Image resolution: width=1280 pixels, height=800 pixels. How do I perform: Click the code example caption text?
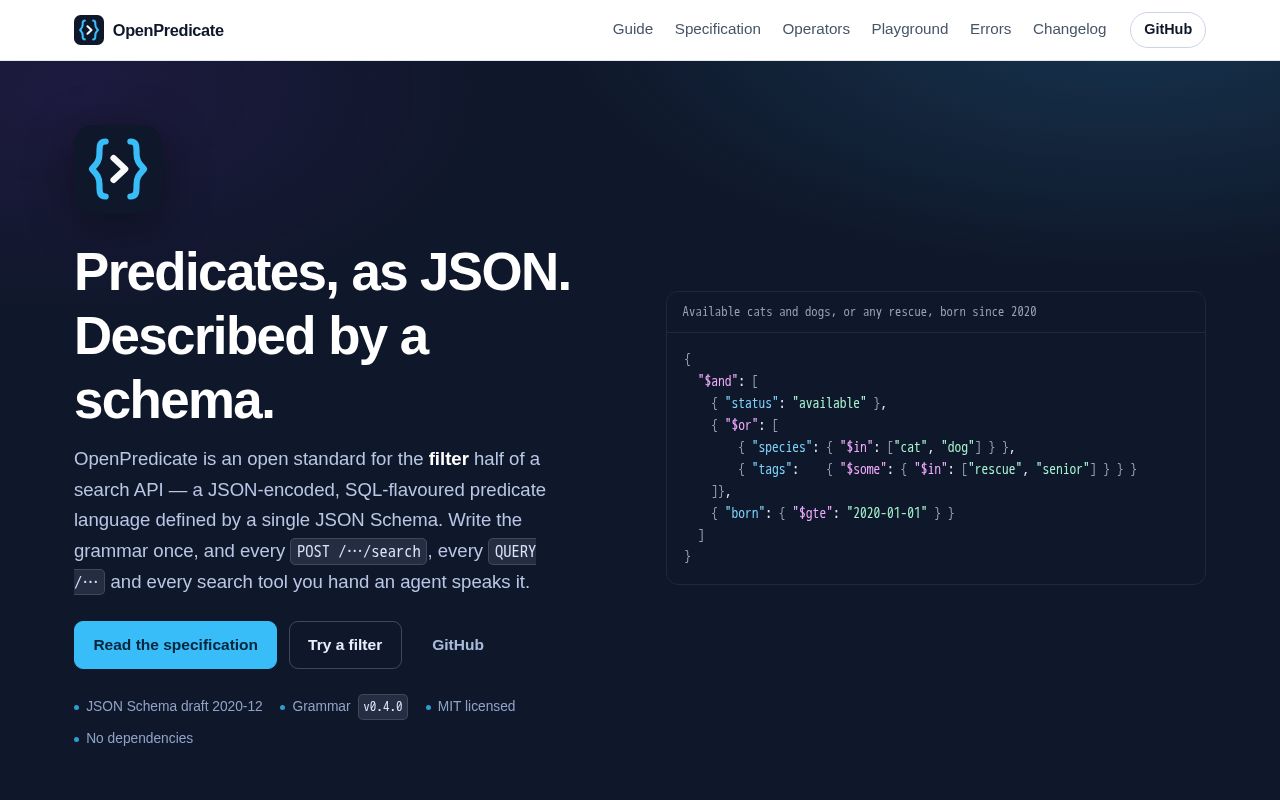pos(859,312)
